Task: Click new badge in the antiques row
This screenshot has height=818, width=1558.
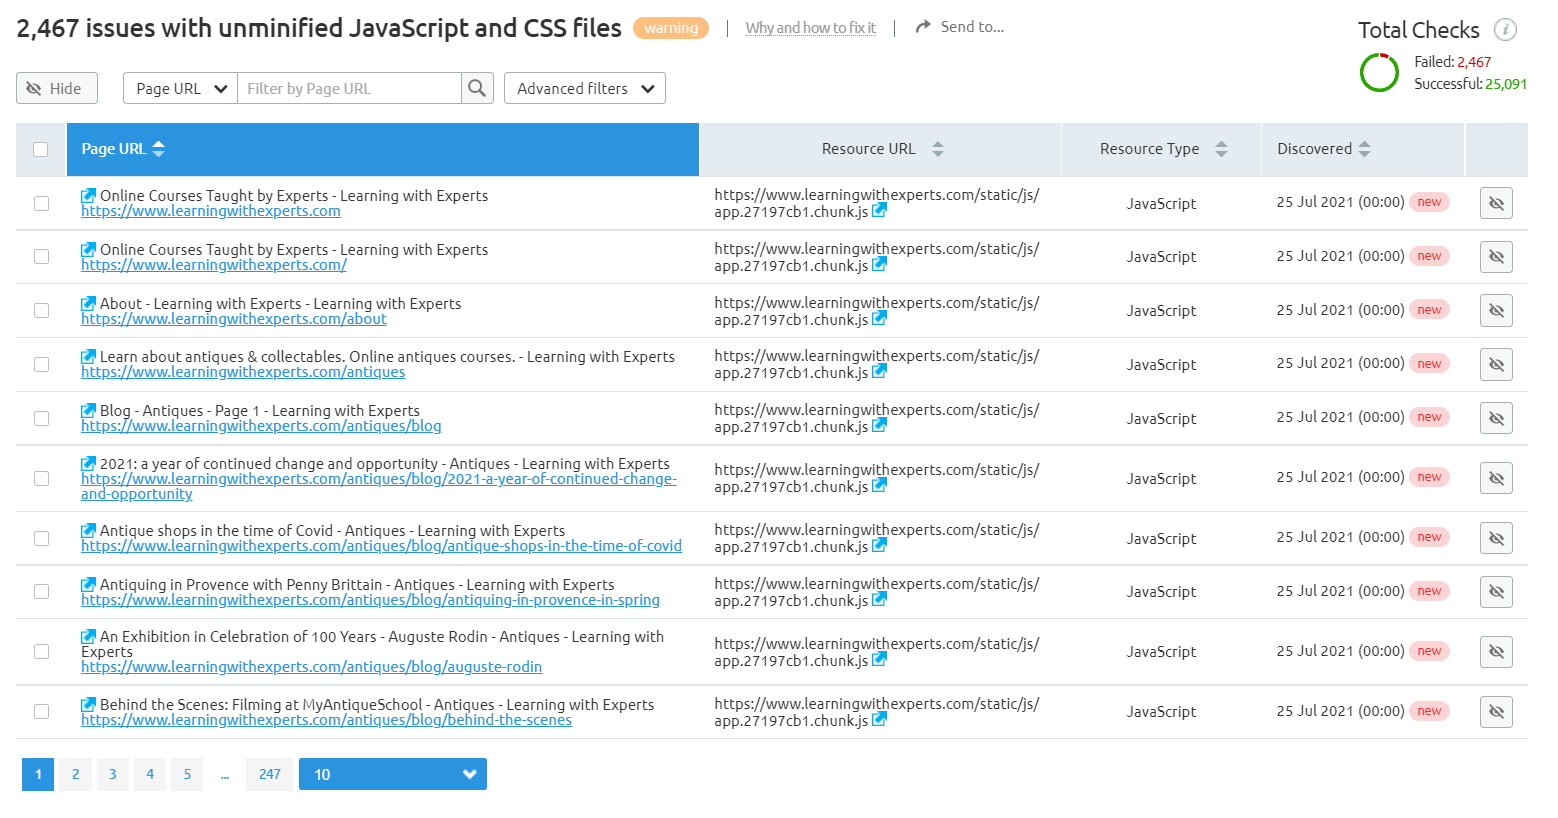Action: pos(1429,363)
